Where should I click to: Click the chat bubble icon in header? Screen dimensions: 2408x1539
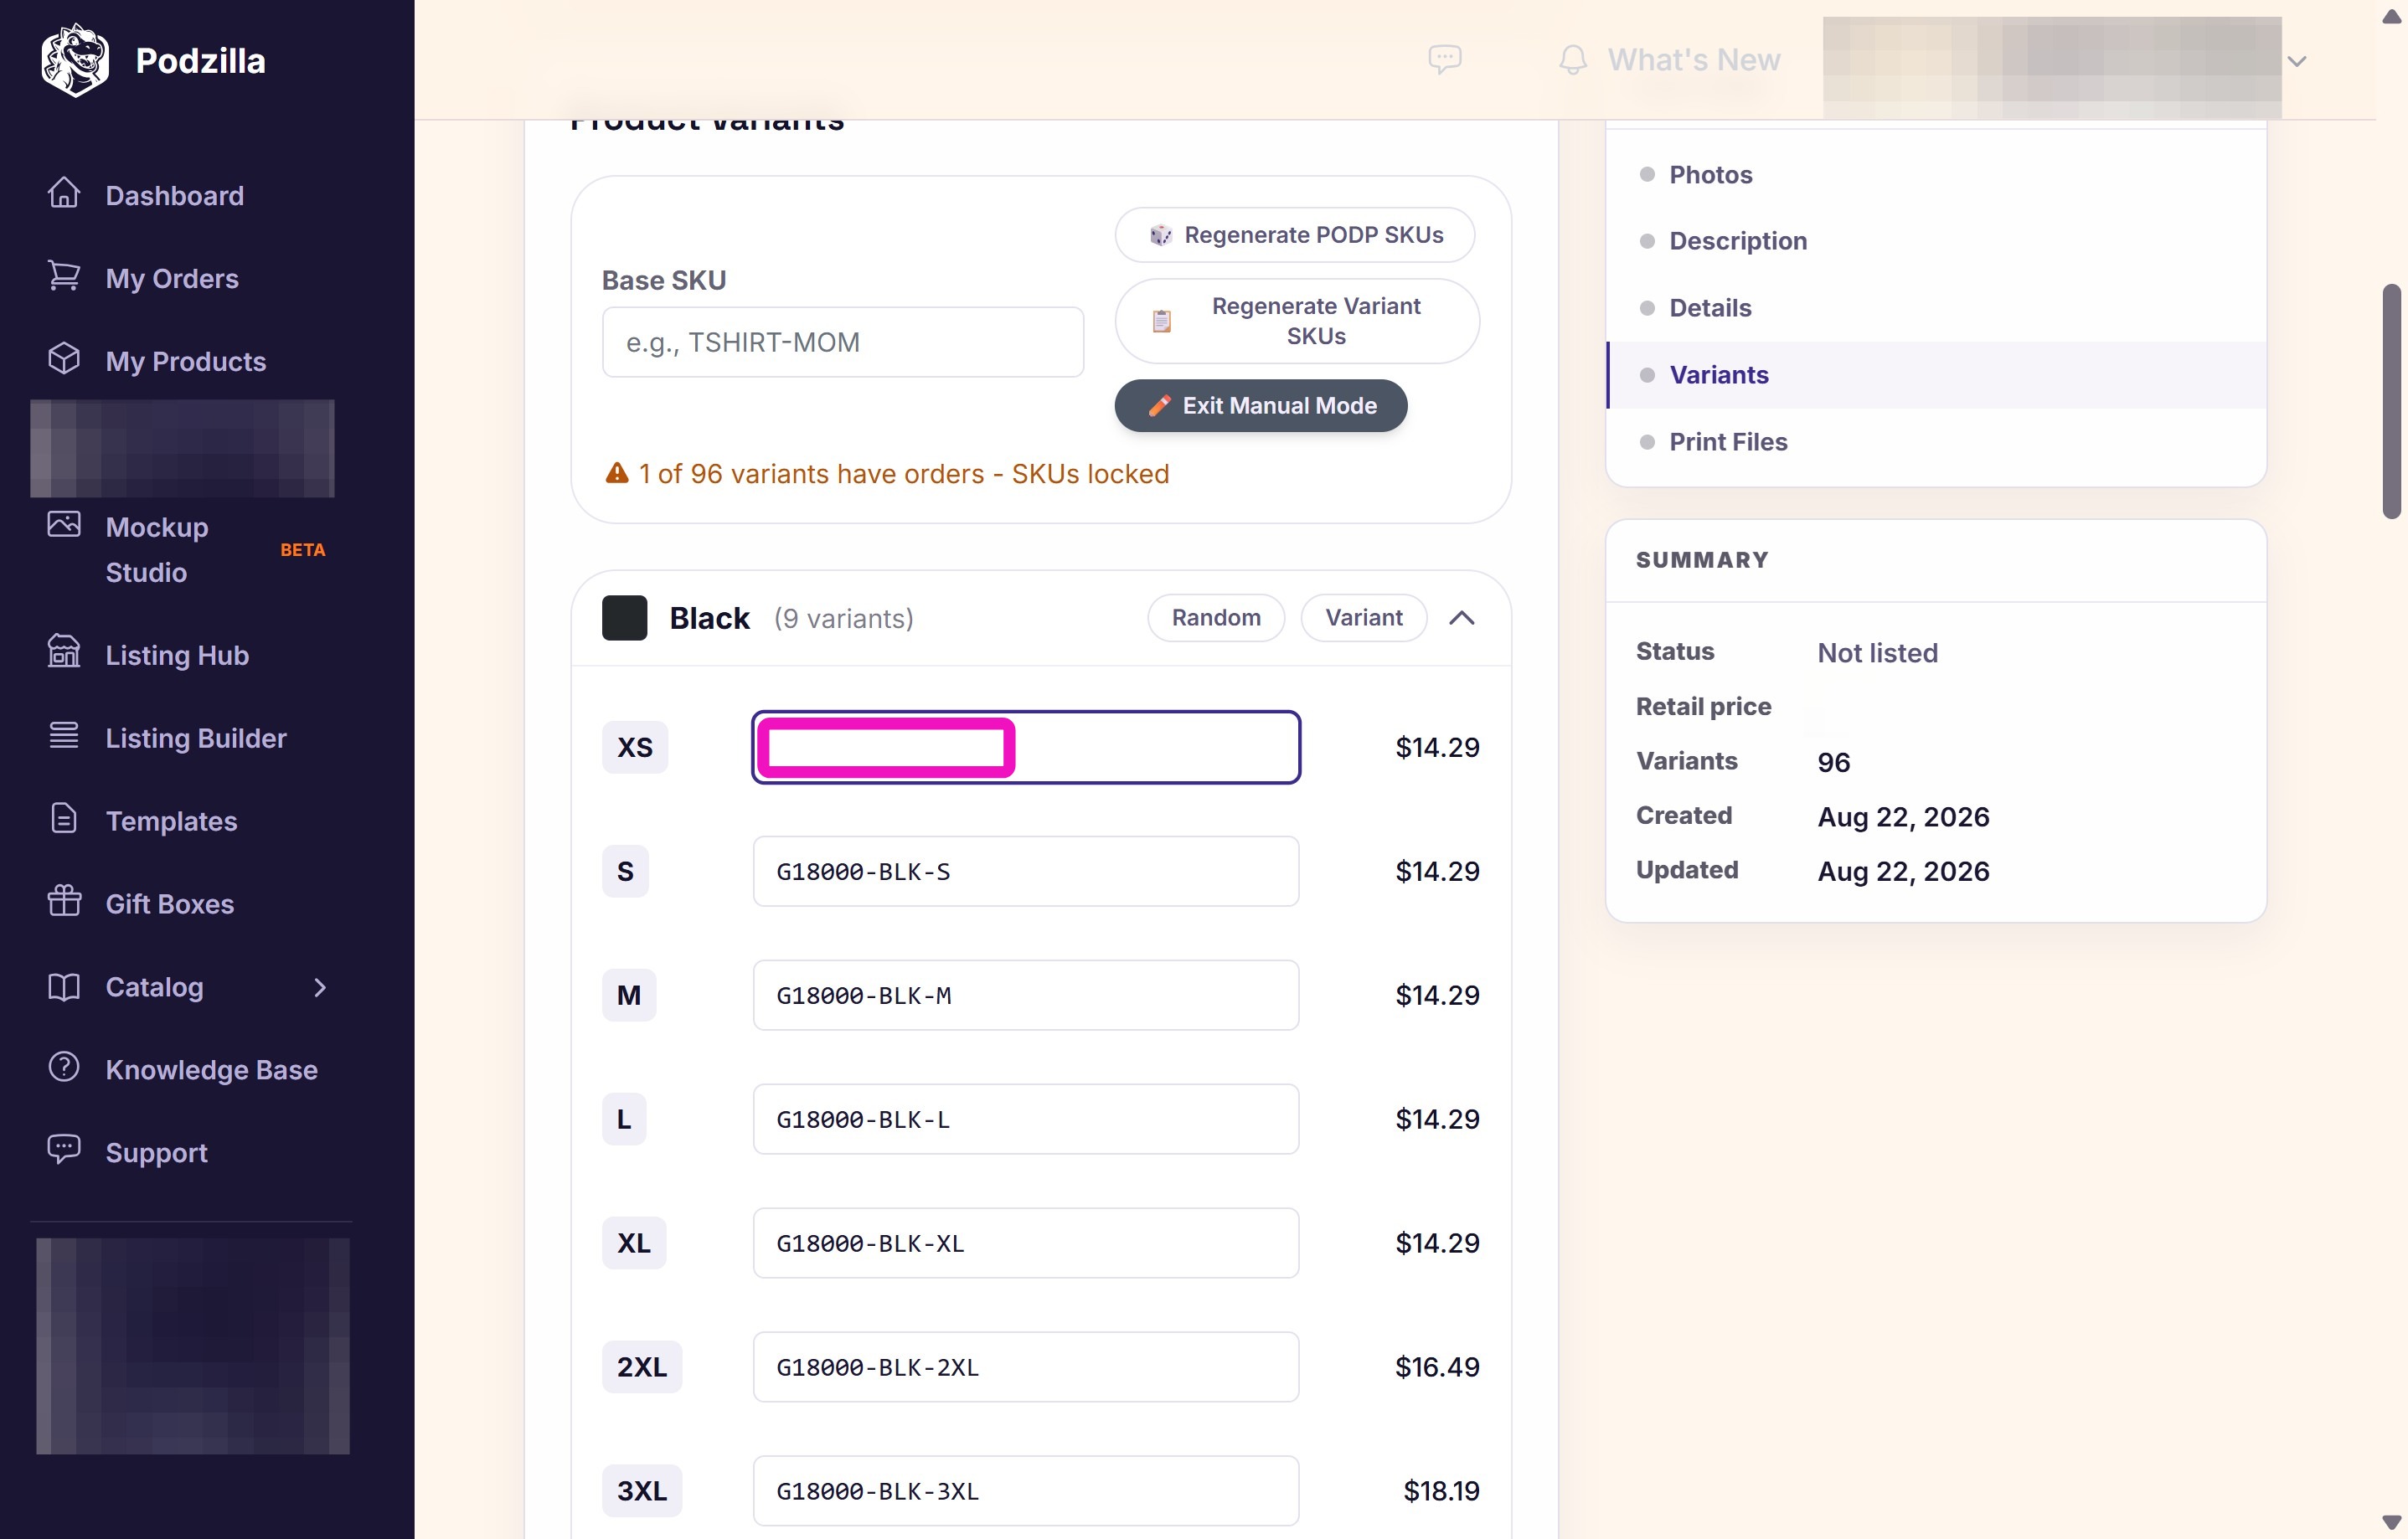(1445, 59)
